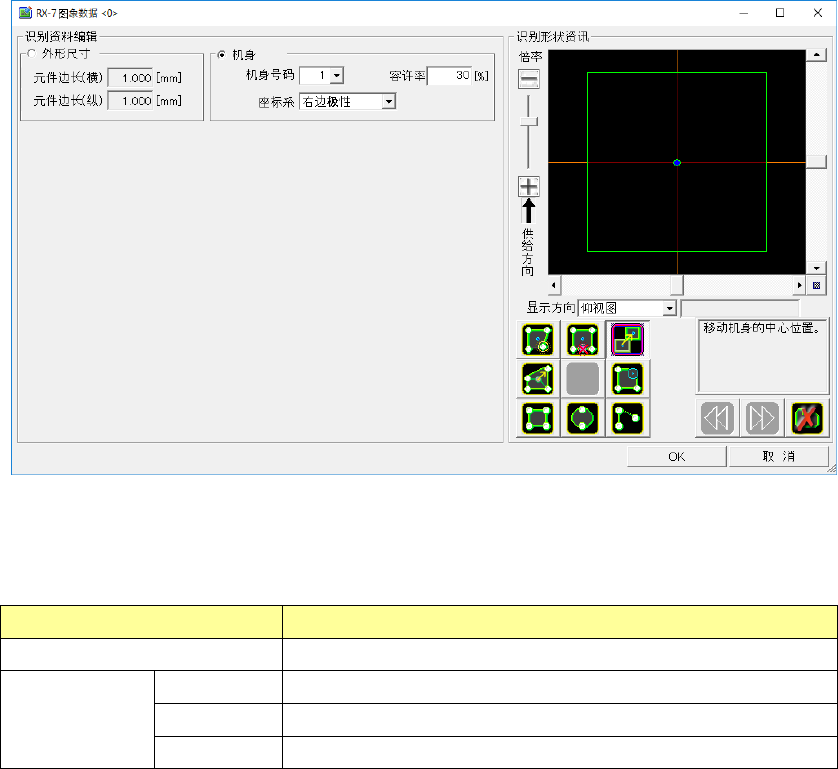The width and height of the screenshot is (838, 769).
Task: Select the 机身 radio button
Action: coord(221,54)
